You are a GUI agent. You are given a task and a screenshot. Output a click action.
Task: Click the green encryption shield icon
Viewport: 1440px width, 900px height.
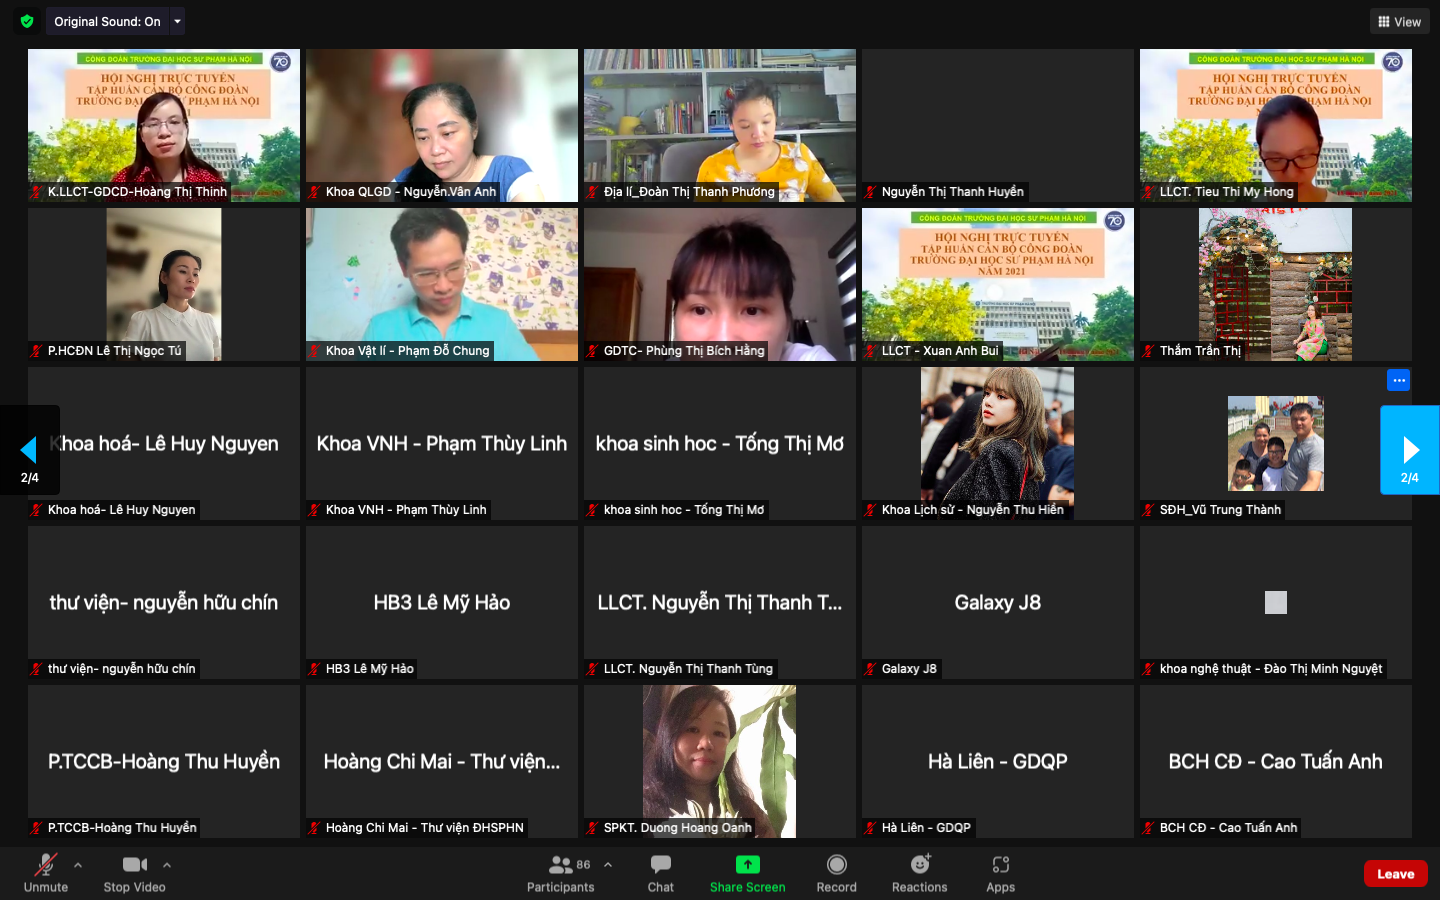pos(27,21)
